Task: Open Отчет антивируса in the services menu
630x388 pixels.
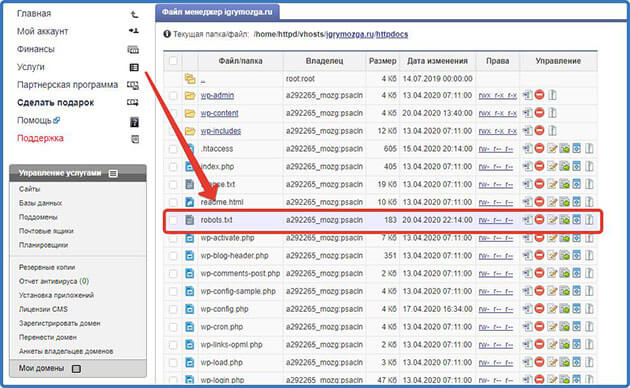Action: (x=54, y=281)
